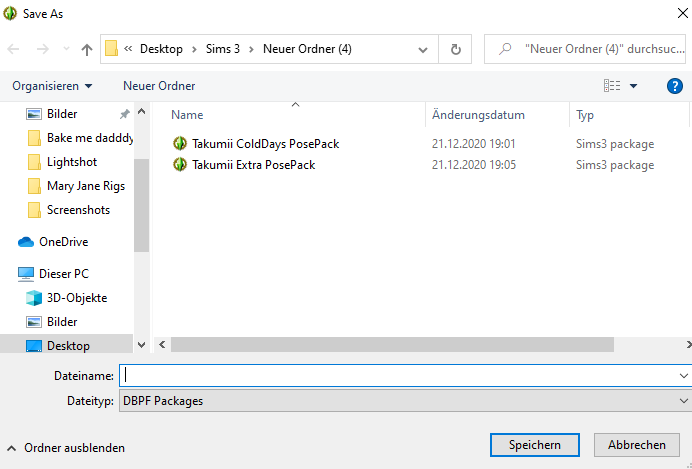Screen dimensions: 692x469
Task: Select Takumii Extra PosePack file
Action: click(253, 165)
